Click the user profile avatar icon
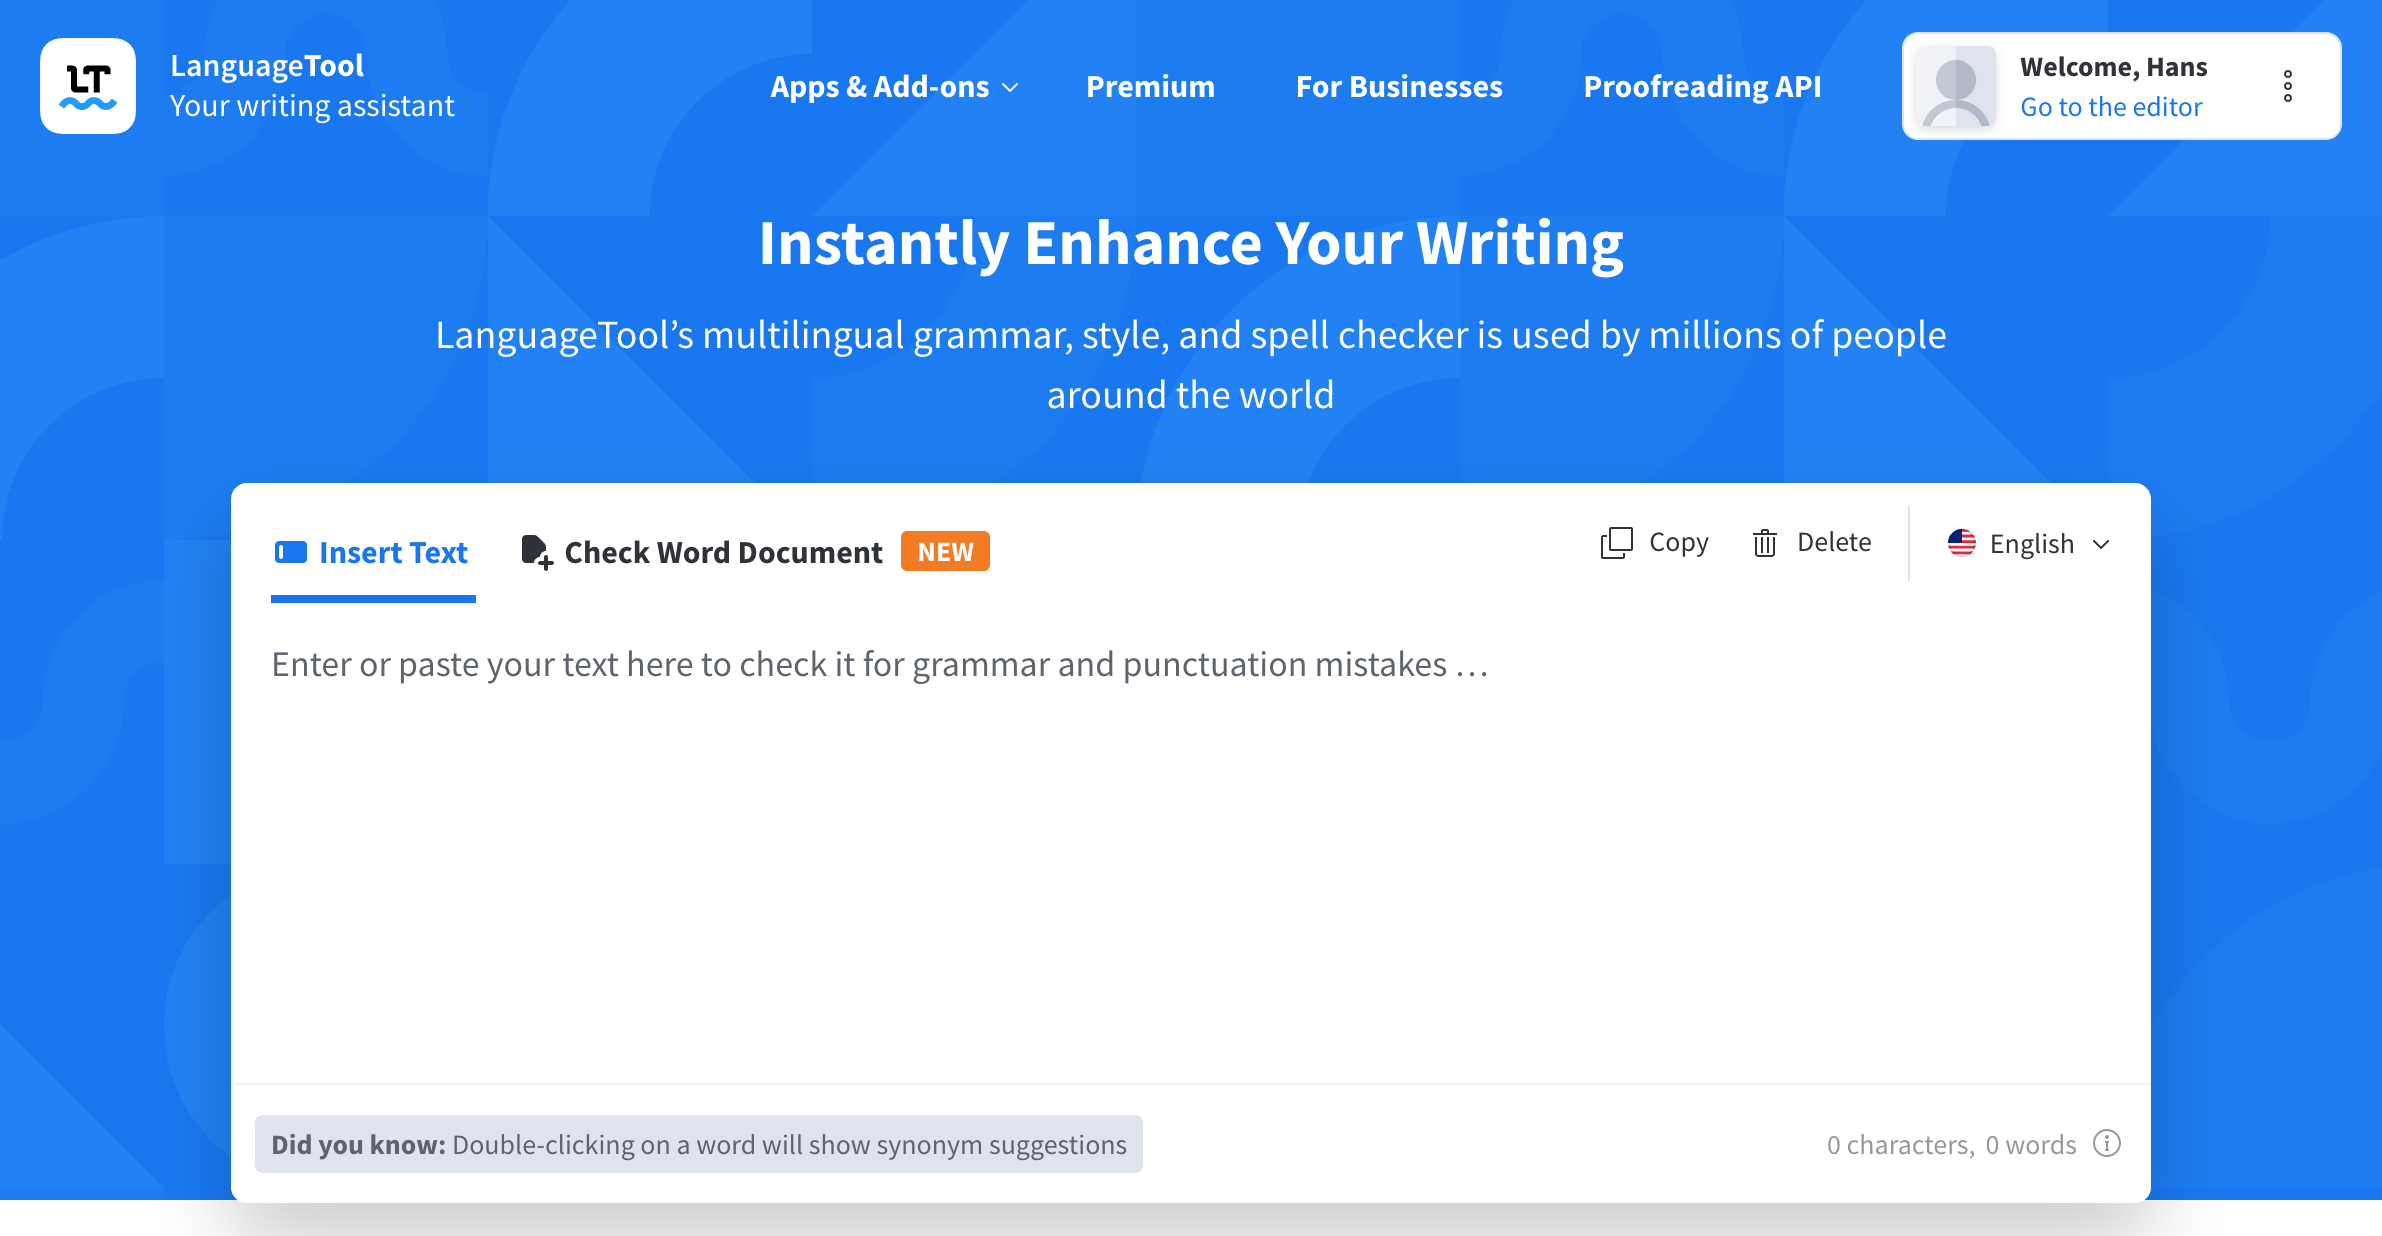2382x1236 pixels. click(1958, 87)
